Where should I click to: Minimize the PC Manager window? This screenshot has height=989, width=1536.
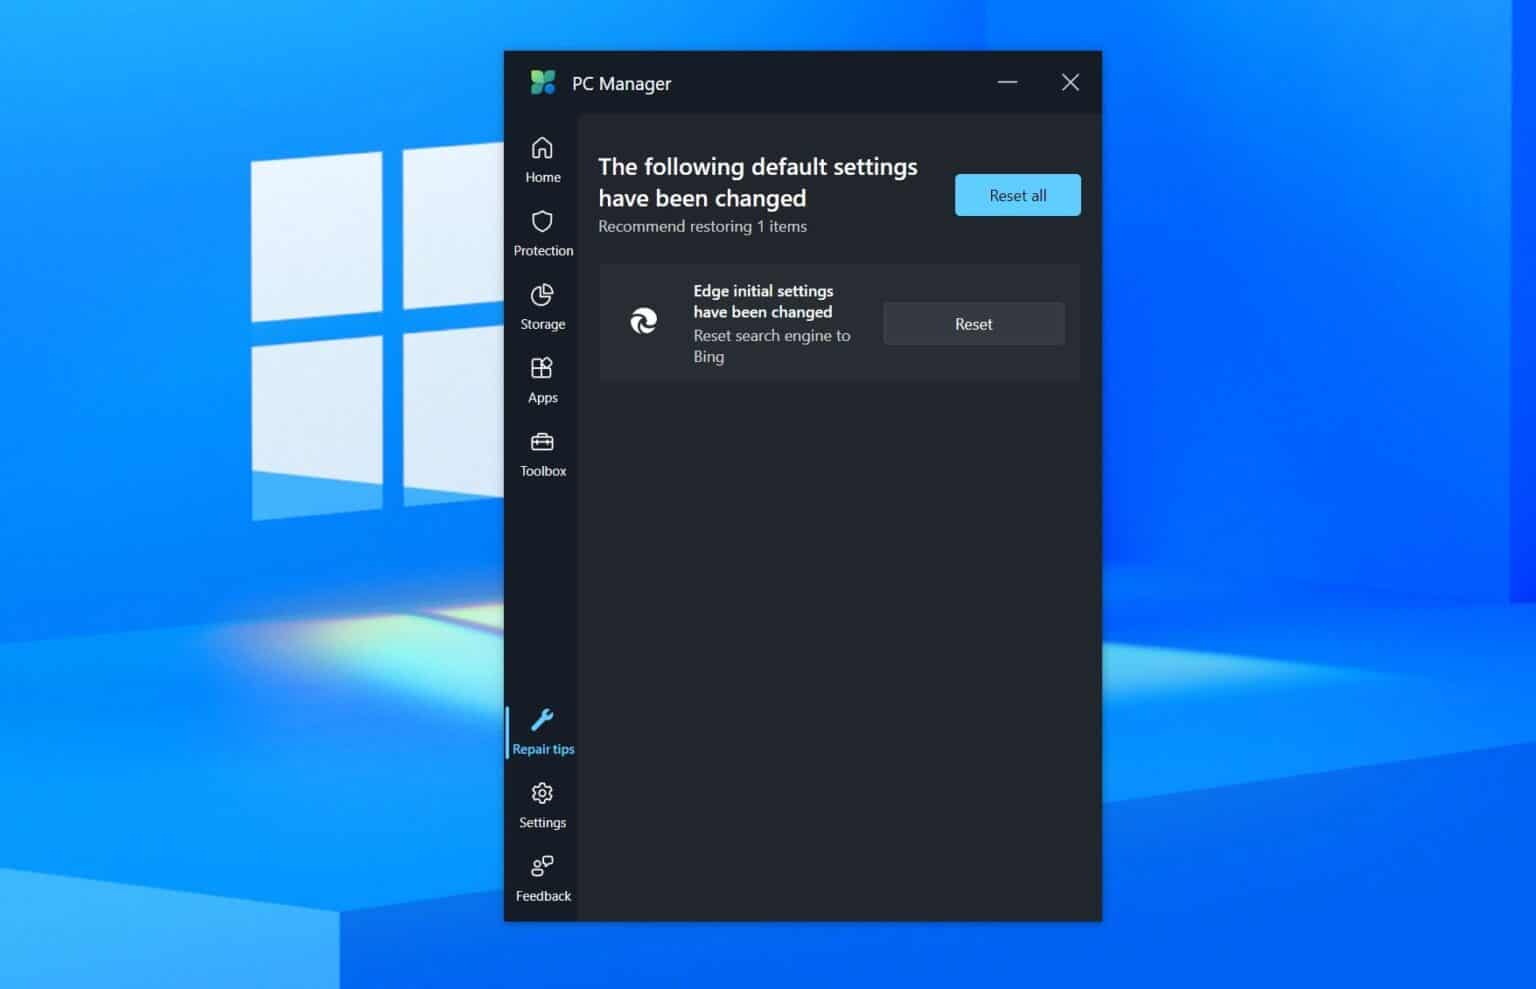point(1007,82)
